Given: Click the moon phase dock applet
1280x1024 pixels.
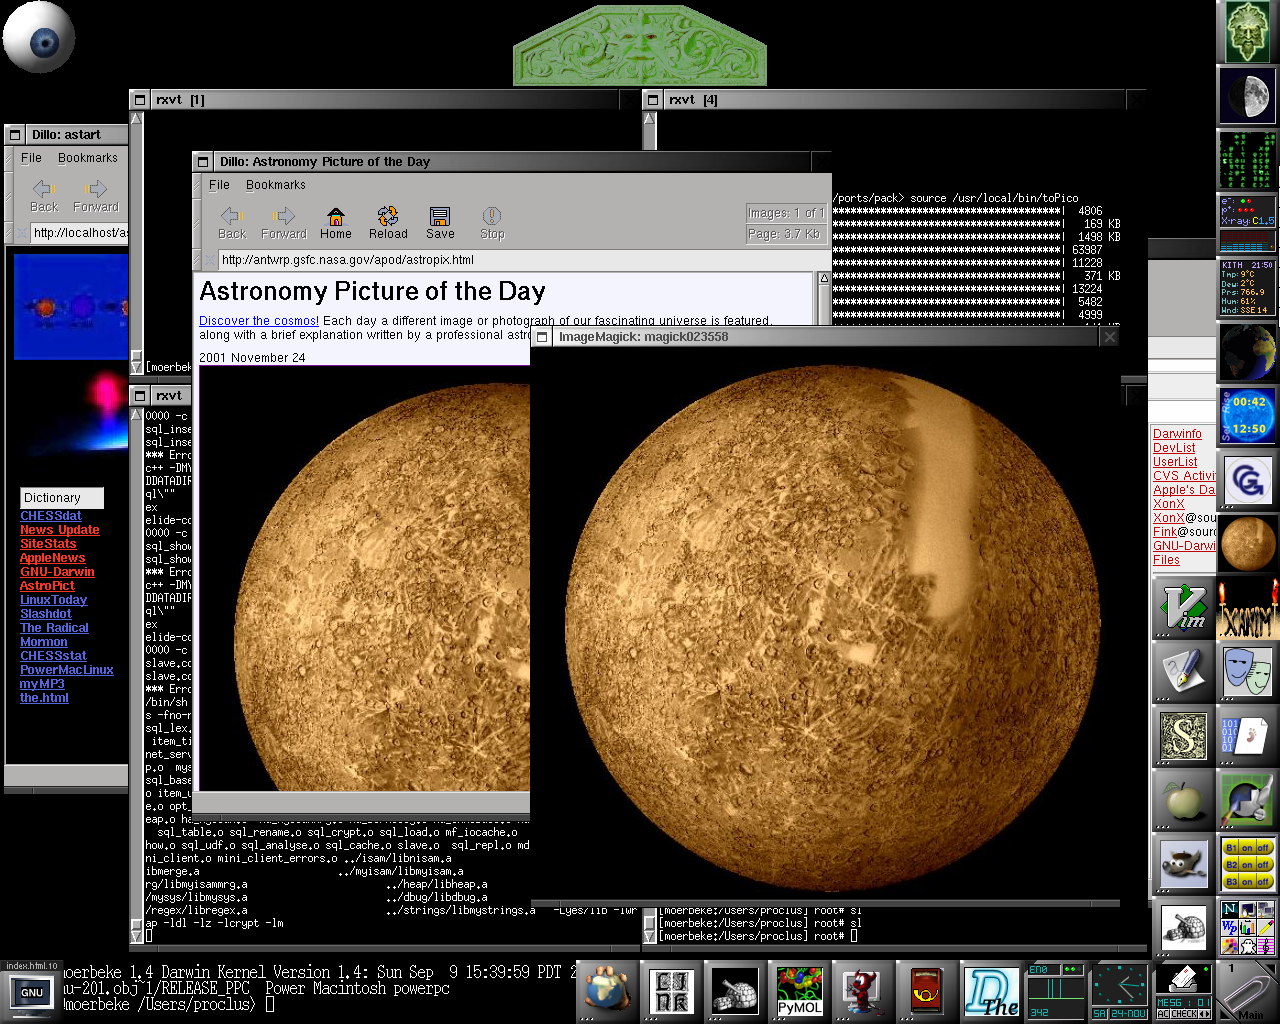Looking at the screenshot, I should tap(1247, 96).
